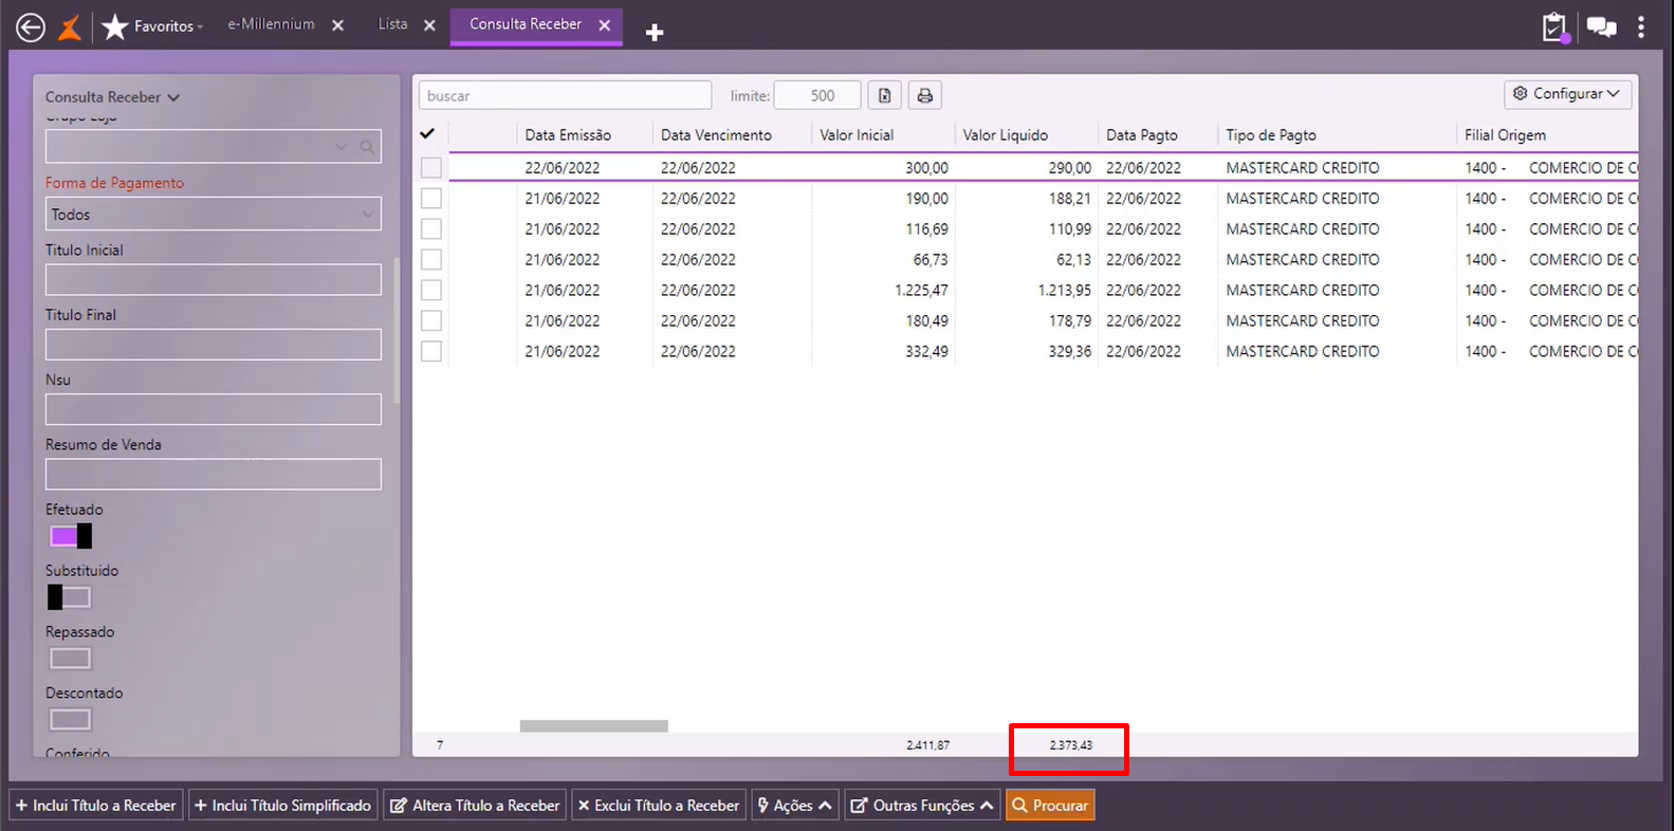The width and height of the screenshot is (1674, 831).
Task: Sort by Valor Liquido column header
Action: pyautogui.click(x=1005, y=135)
